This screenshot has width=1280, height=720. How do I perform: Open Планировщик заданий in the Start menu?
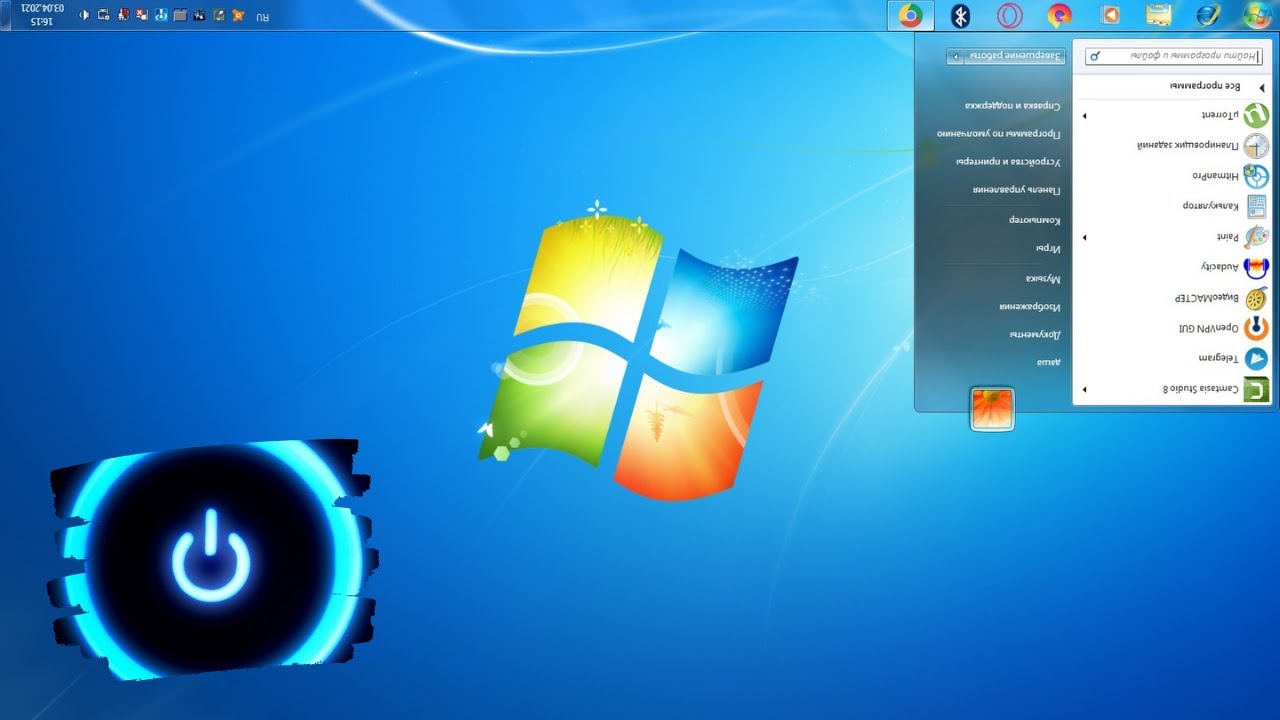point(1176,146)
